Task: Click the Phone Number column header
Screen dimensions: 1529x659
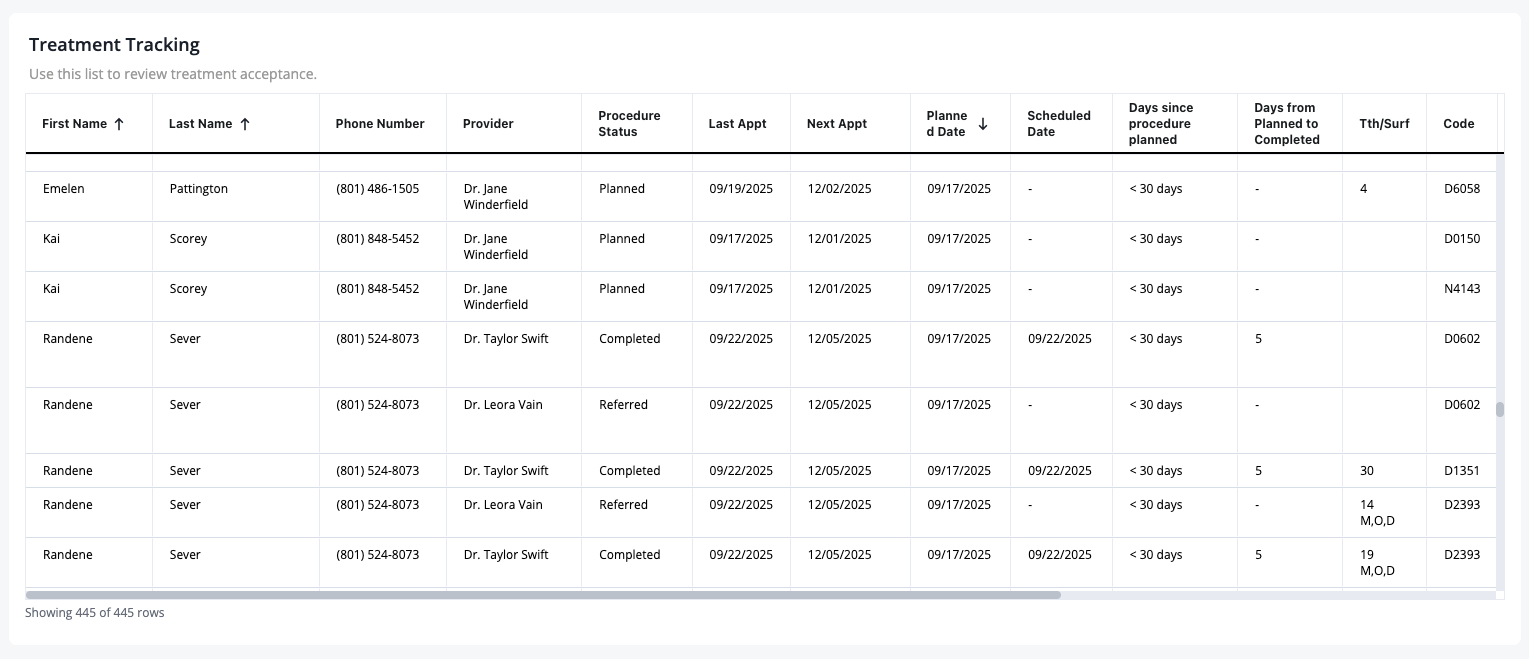Action: (380, 124)
